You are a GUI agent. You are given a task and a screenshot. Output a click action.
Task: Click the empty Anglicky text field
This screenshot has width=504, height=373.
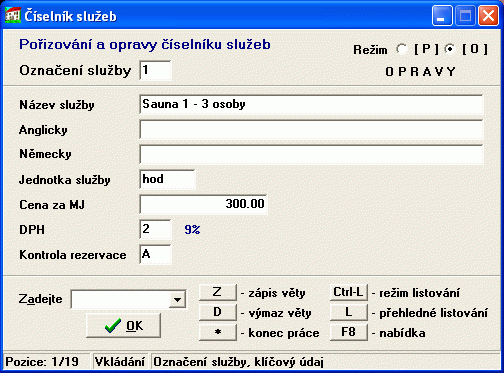(311, 129)
